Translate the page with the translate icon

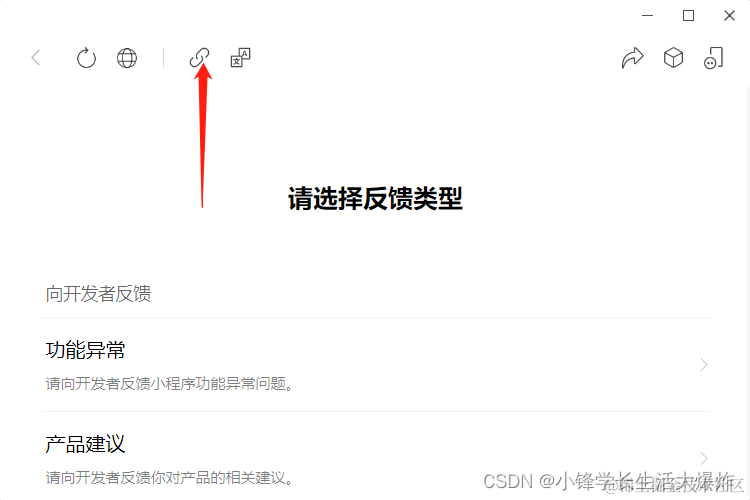pyautogui.click(x=241, y=57)
